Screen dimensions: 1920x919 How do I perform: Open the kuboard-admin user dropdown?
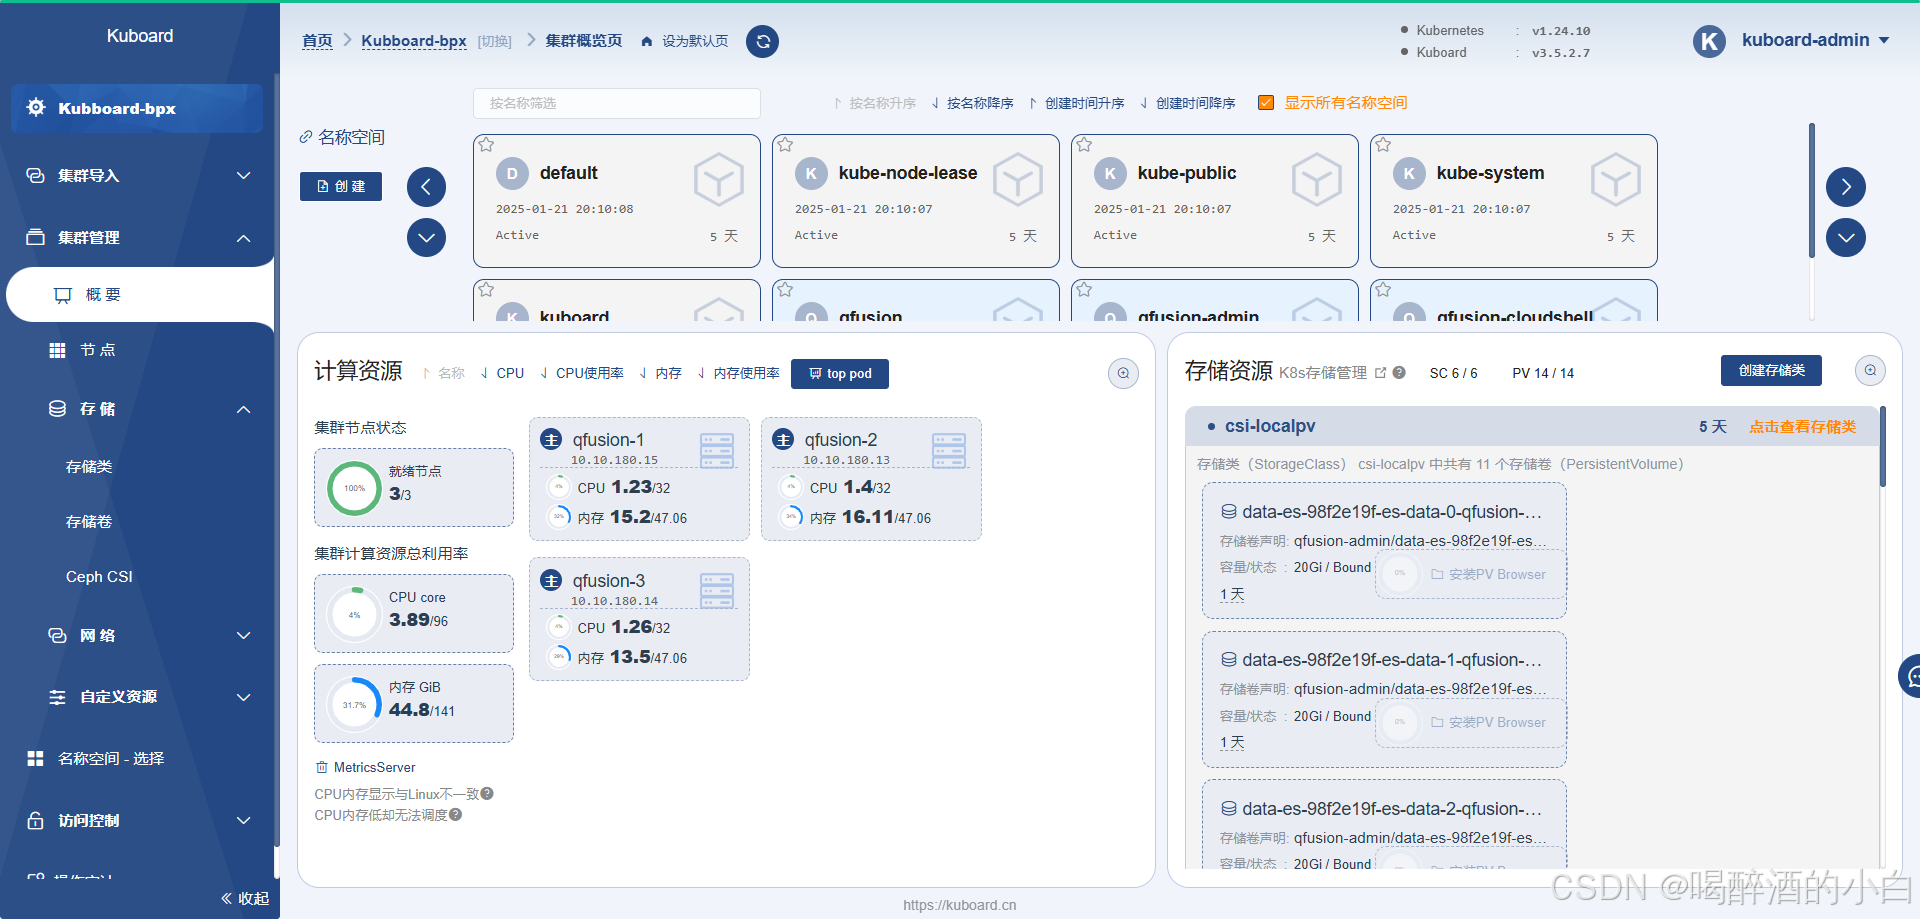1814,40
